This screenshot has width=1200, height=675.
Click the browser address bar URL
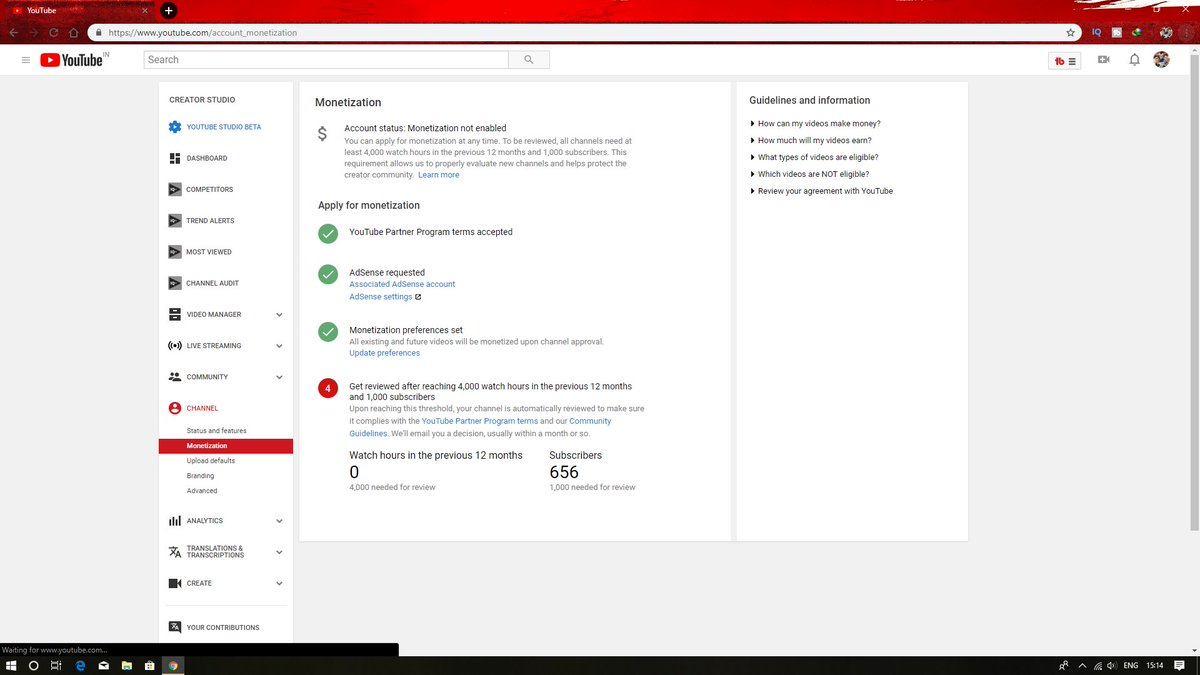[203, 33]
